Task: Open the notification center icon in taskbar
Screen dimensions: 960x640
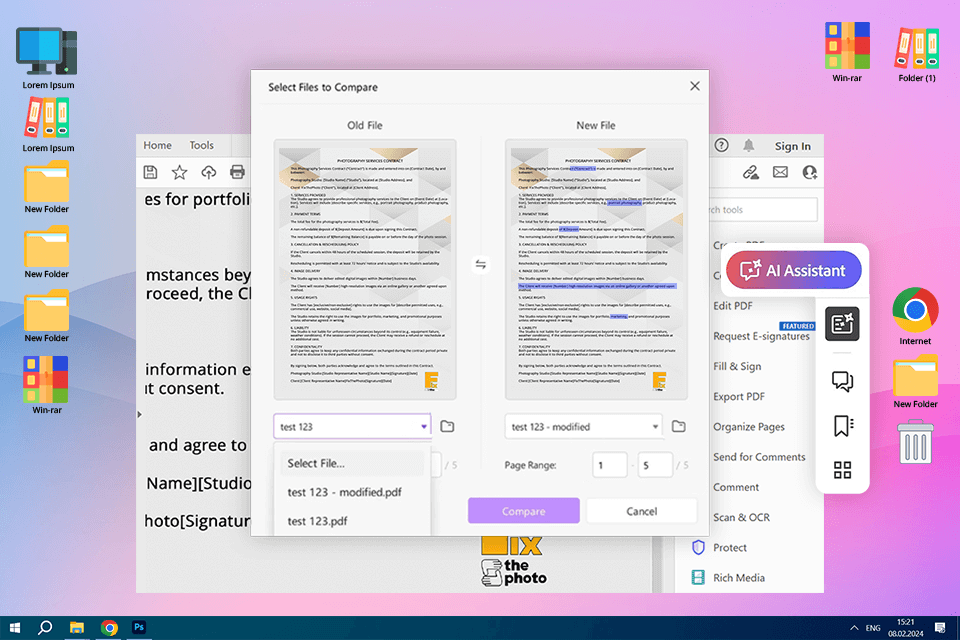Action: point(940,627)
